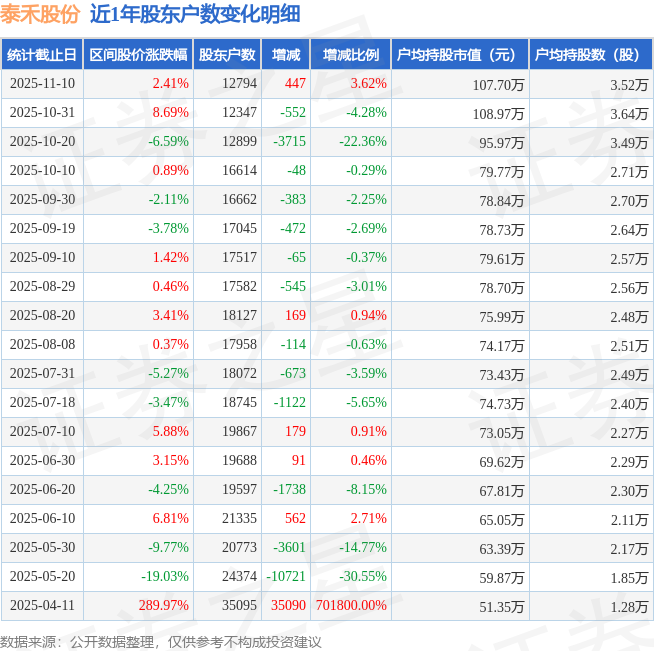The width and height of the screenshot is (654, 651).
Task: Click the change value 35090
Action: [x=288, y=605]
